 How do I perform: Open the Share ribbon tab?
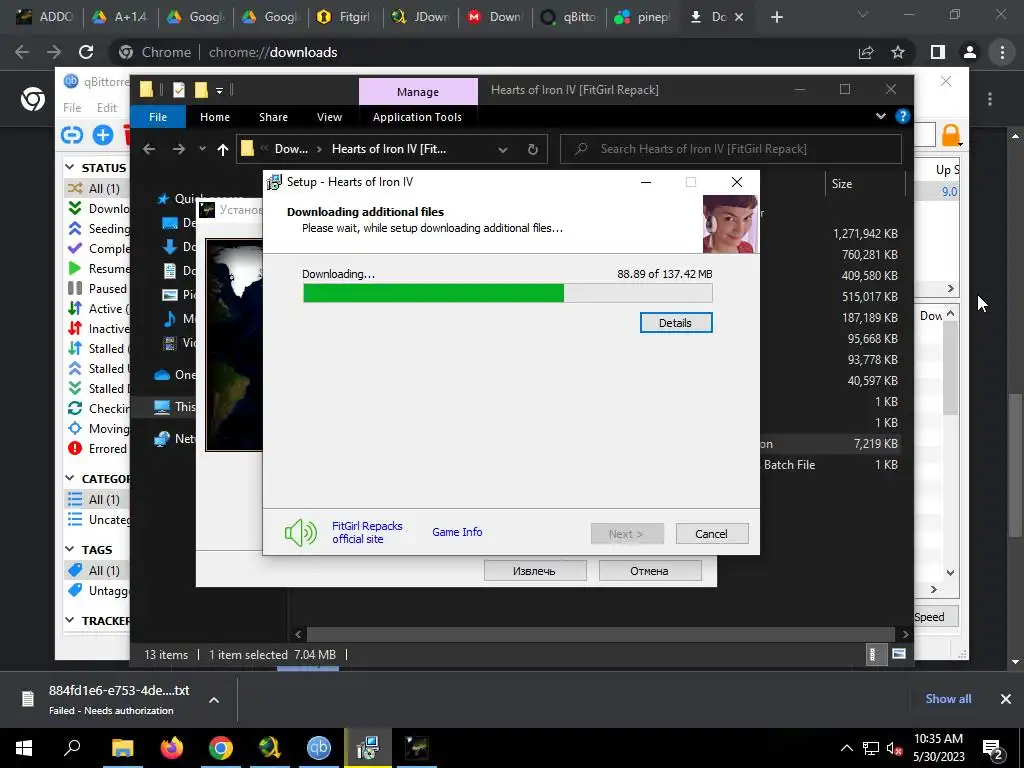[273, 117]
